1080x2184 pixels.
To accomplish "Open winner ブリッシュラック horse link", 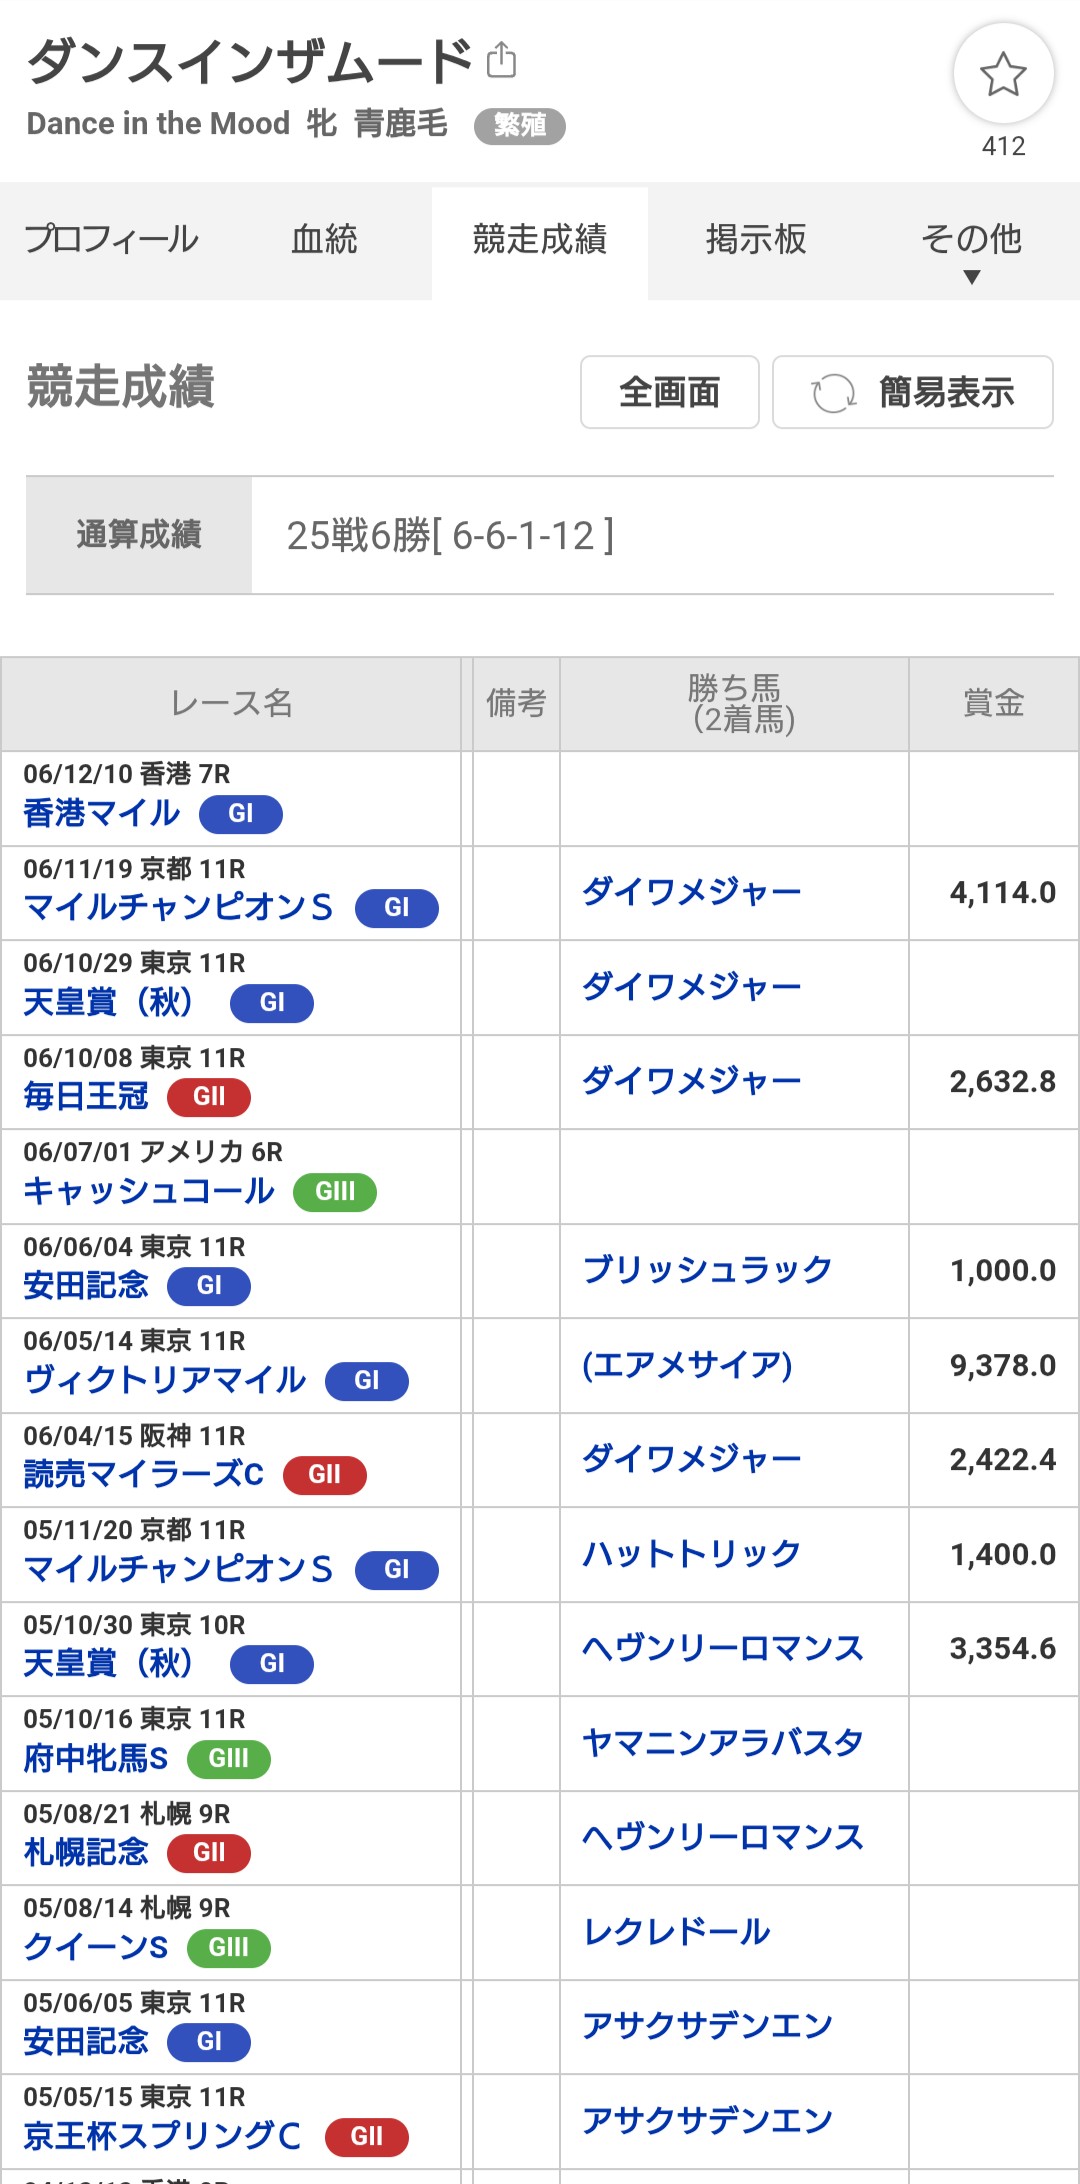I will (707, 1270).
